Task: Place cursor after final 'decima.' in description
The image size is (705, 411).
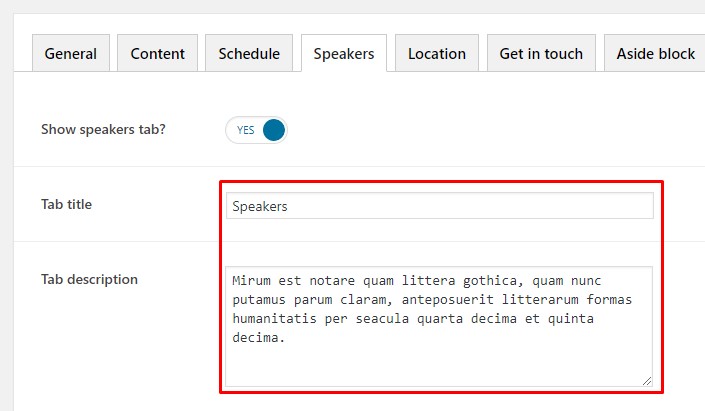Action: [x=288, y=338]
